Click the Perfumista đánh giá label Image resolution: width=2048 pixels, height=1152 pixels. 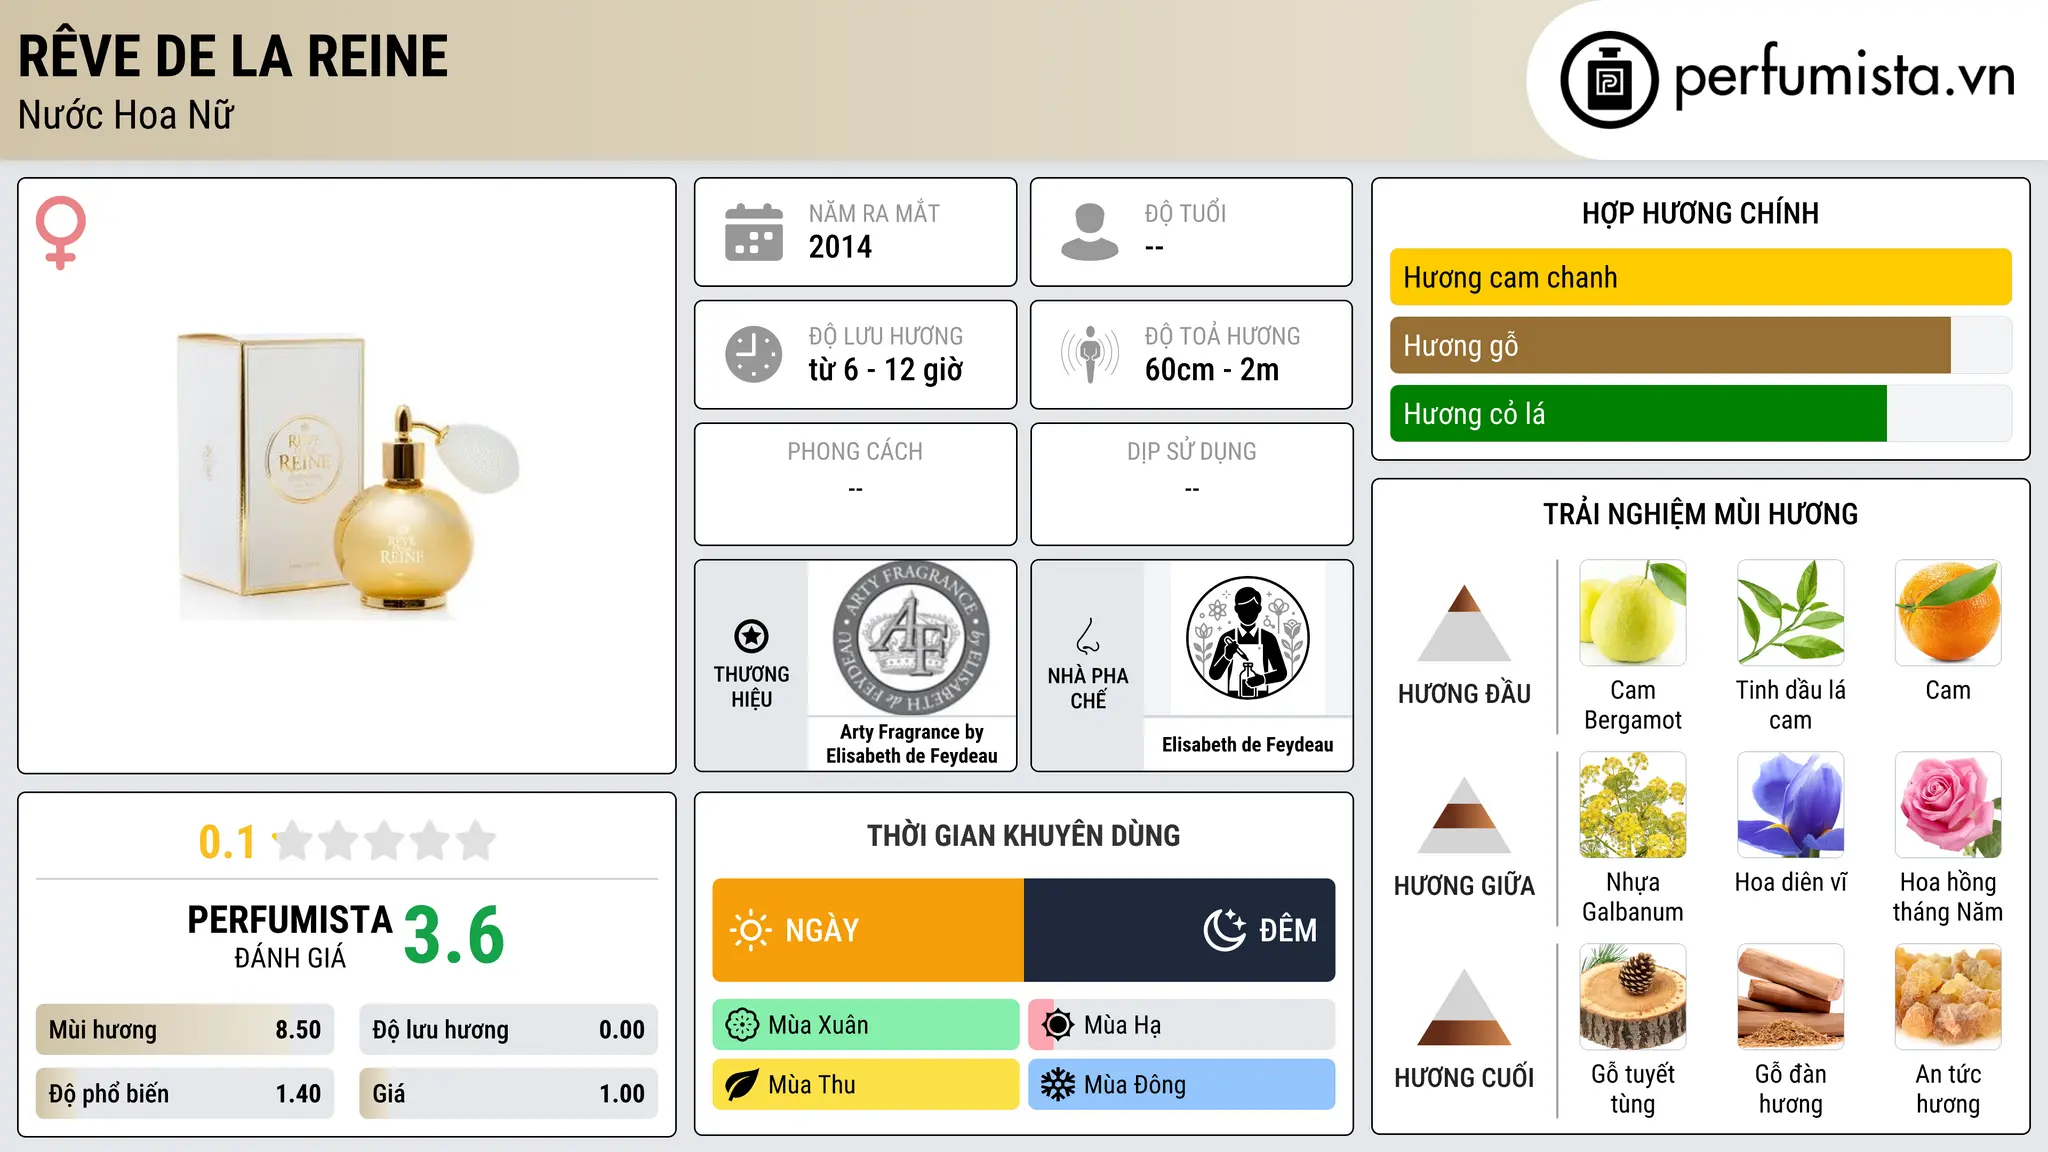click(x=290, y=936)
